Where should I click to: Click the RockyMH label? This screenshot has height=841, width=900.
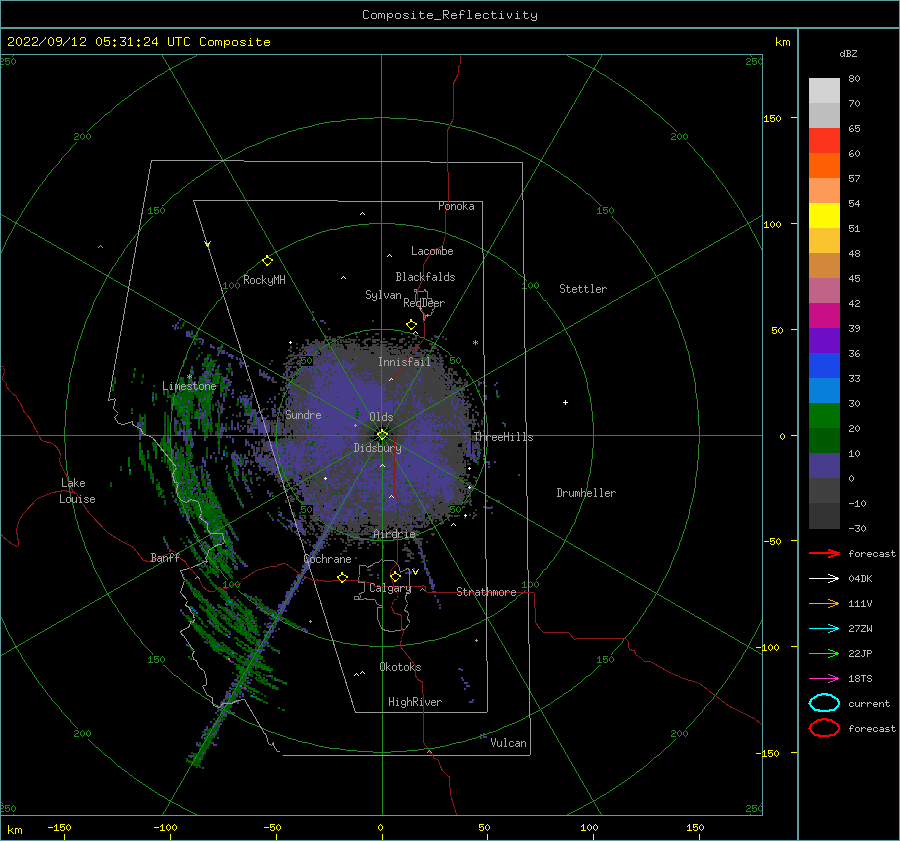coord(264,280)
